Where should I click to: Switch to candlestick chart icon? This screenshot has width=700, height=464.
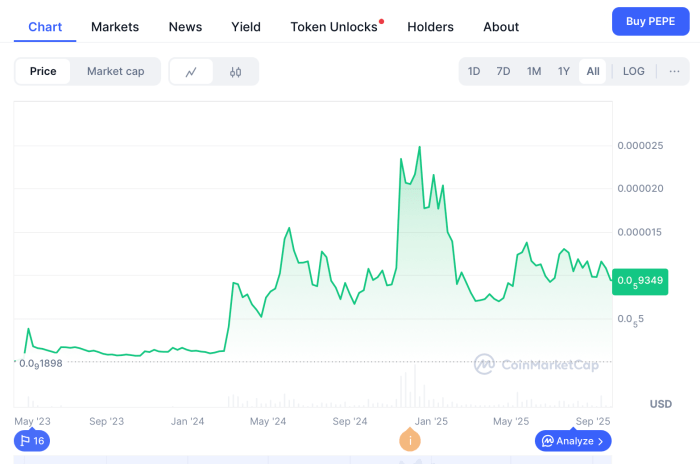(x=236, y=72)
